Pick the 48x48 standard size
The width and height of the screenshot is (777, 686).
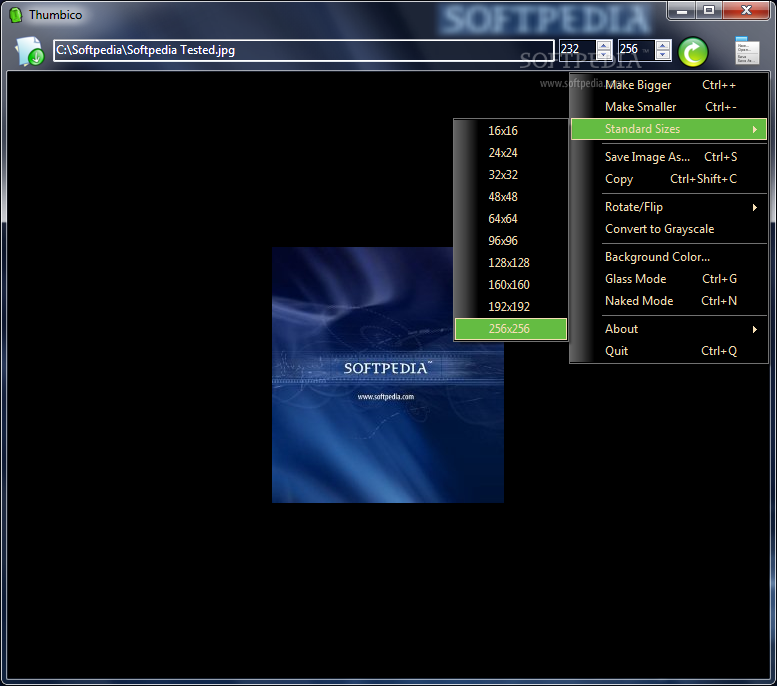pyautogui.click(x=510, y=196)
